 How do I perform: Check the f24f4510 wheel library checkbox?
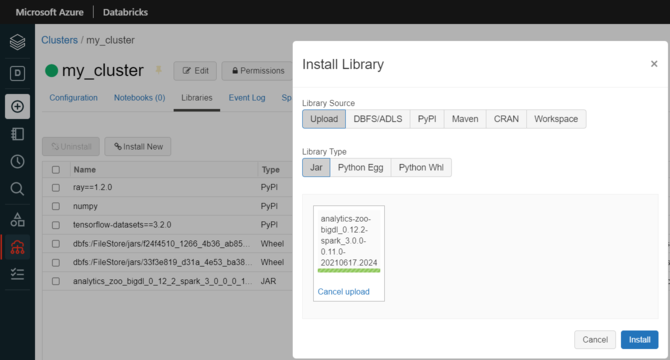[x=56, y=244]
